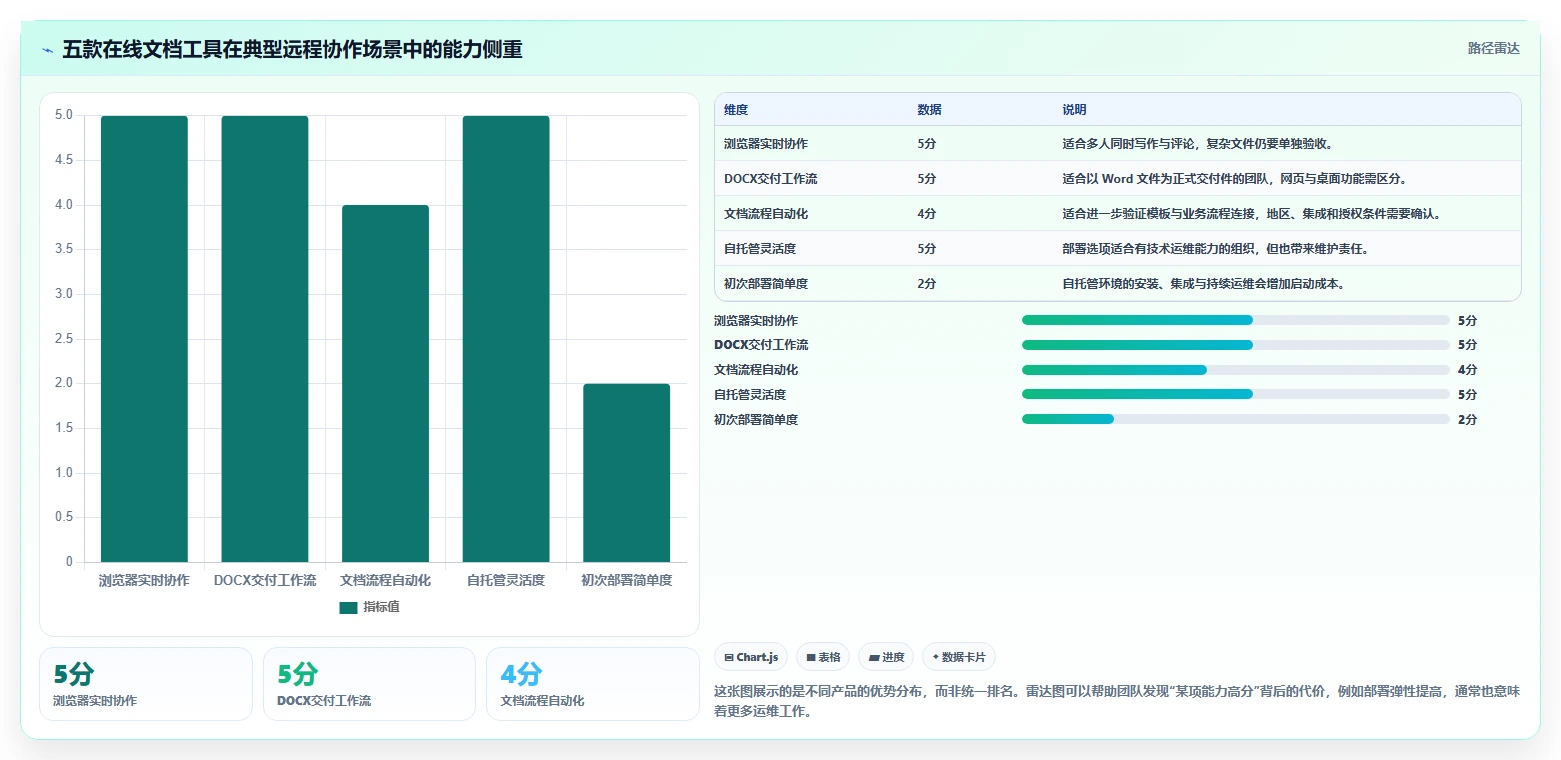Select the 进度 tag chip
Screen dimensions: 1561x760
(x=886, y=657)
